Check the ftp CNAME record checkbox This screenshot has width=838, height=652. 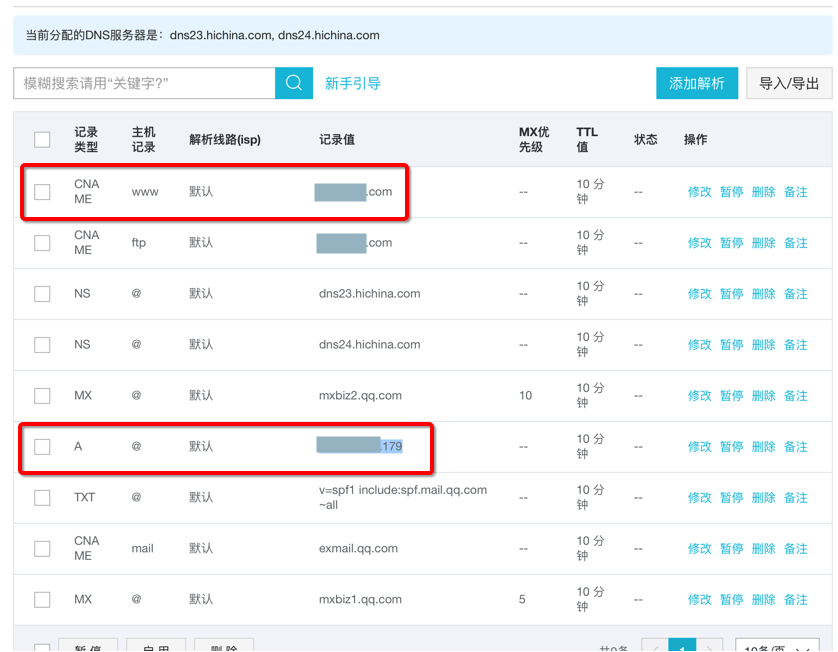(x=42, y=243)
